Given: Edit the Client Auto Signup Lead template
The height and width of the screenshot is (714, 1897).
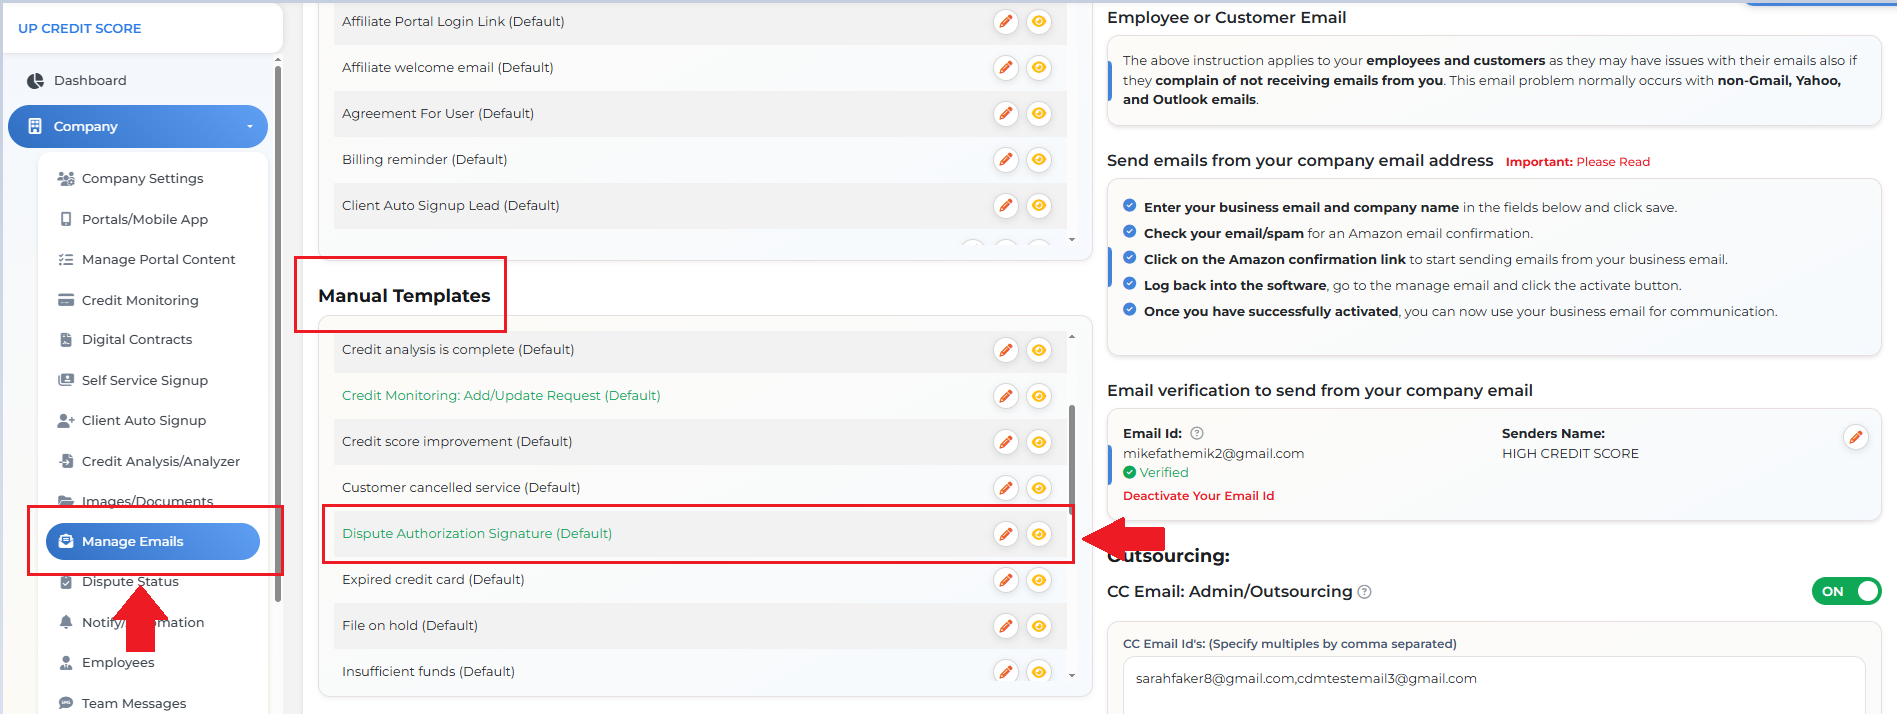Looking at the screenshot, I should point(1006,205).
